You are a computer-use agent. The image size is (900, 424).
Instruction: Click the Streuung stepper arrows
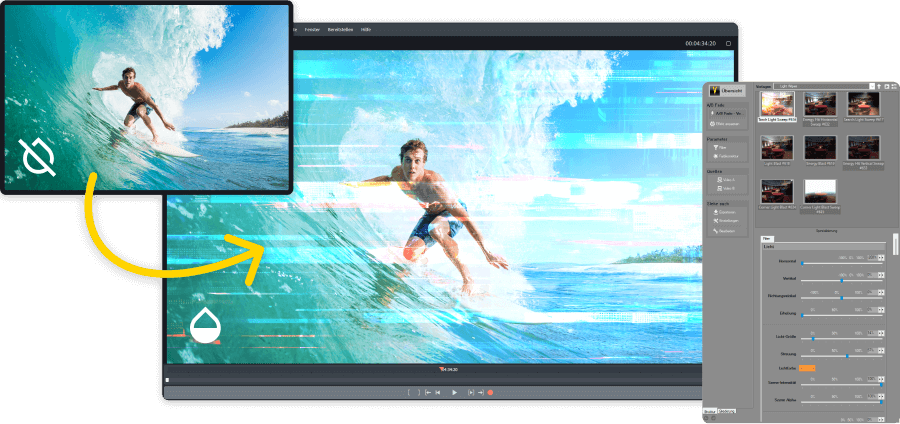pos(881,353)
